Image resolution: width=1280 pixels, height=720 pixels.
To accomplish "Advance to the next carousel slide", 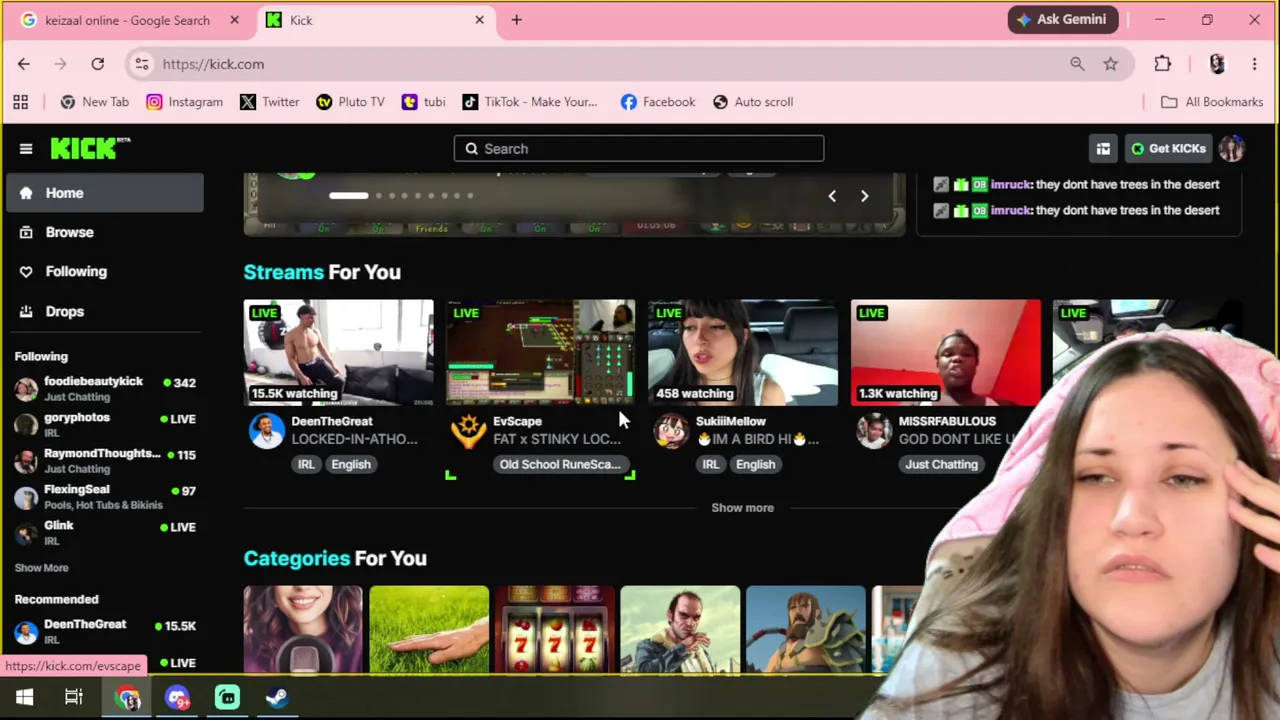I will 865,196.
